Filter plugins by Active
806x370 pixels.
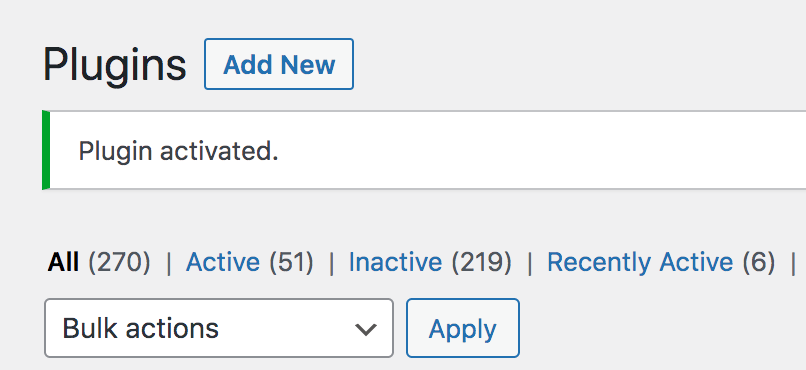coord(223,262)
